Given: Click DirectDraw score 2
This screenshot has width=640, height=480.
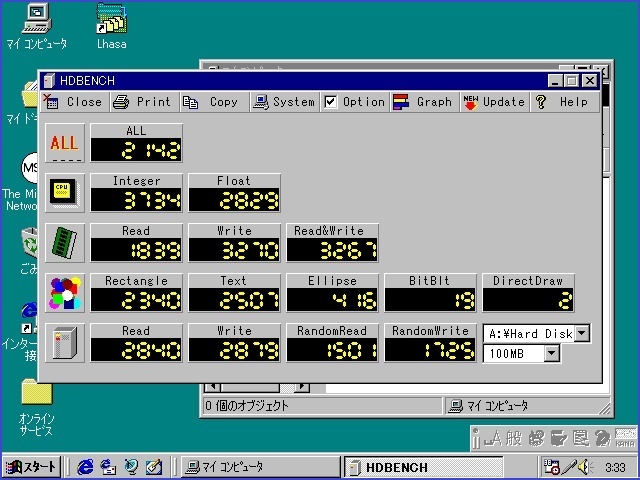Looking at the screenshot, I should (x=528, y=300).
